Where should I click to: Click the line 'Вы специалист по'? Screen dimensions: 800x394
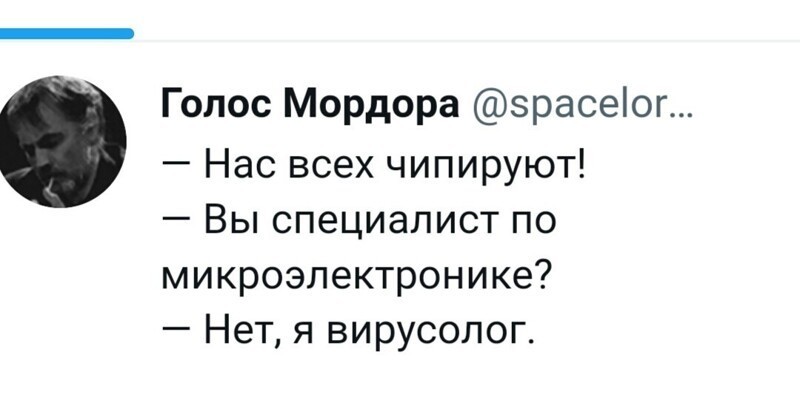tap(358, 223)
